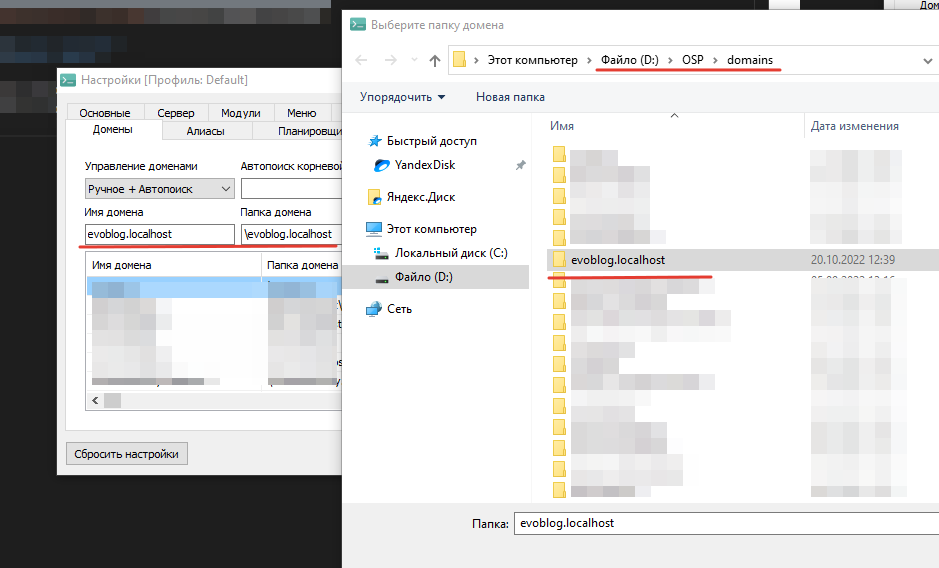Switch to 'Планировщик' tab in Настройки
The width and height of the screenshot is (939, 568).
tap(298, 131)
